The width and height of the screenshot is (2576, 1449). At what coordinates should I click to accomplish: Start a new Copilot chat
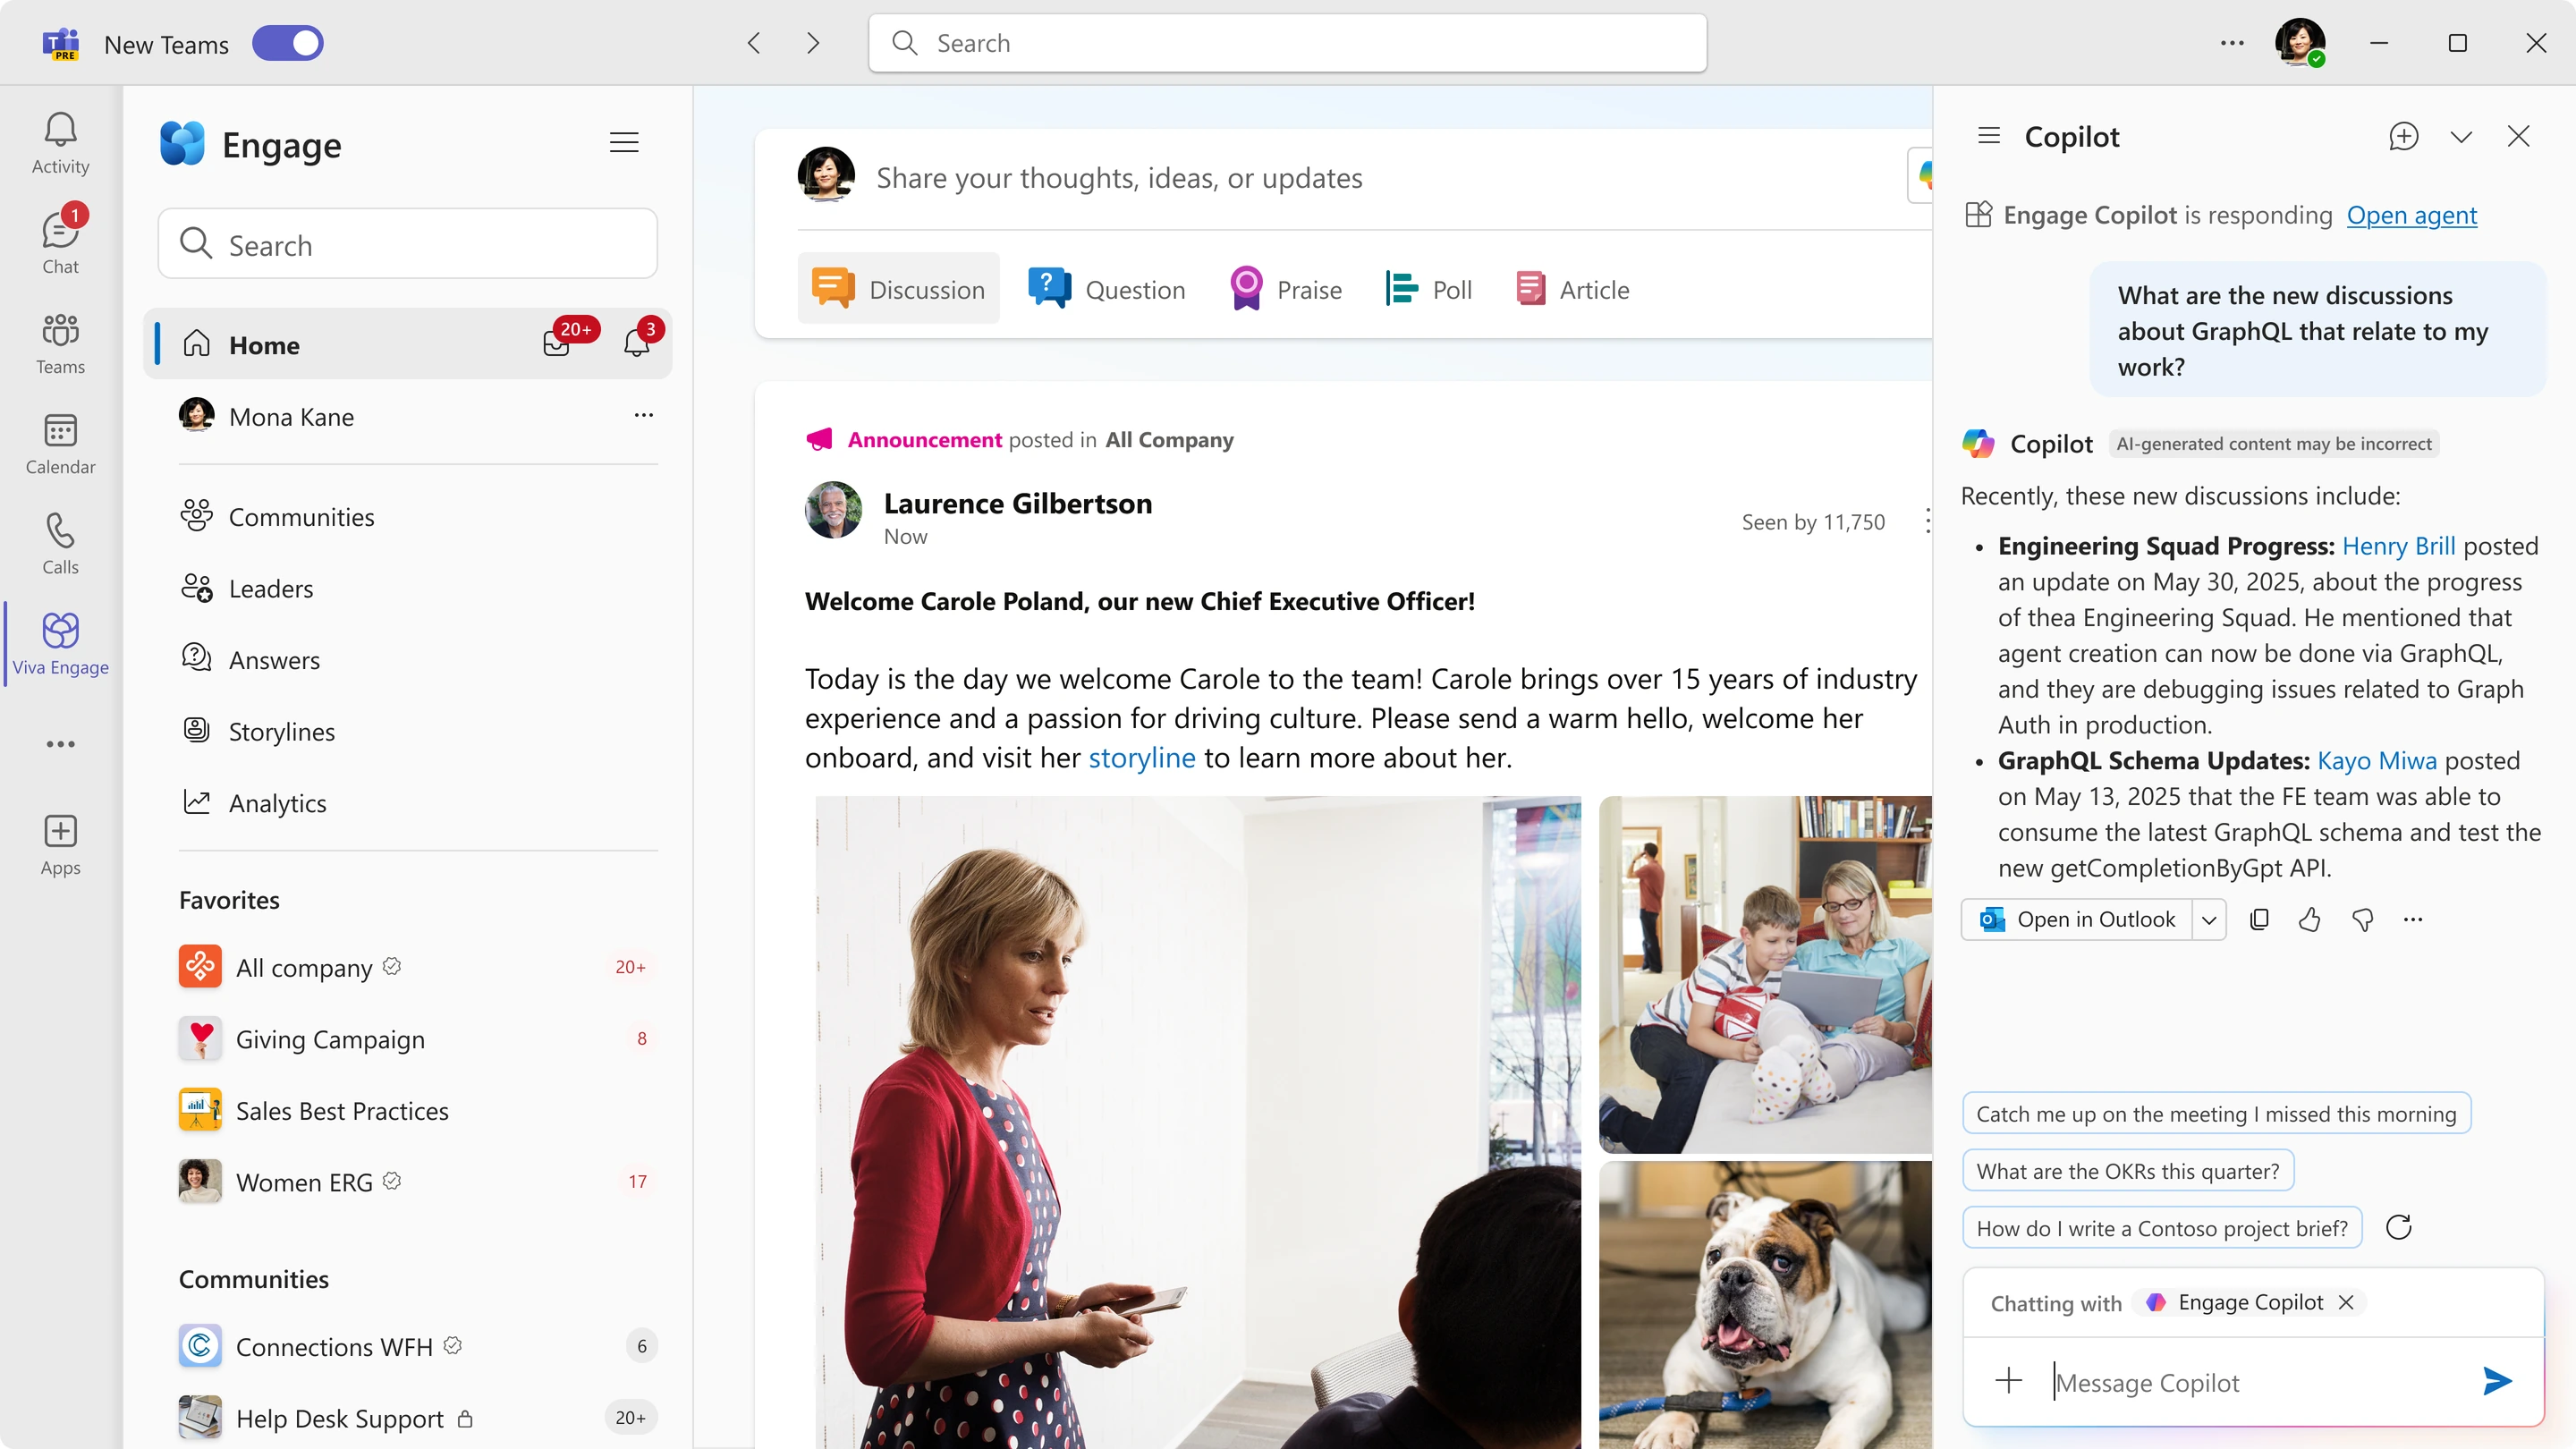point(2404,136)
